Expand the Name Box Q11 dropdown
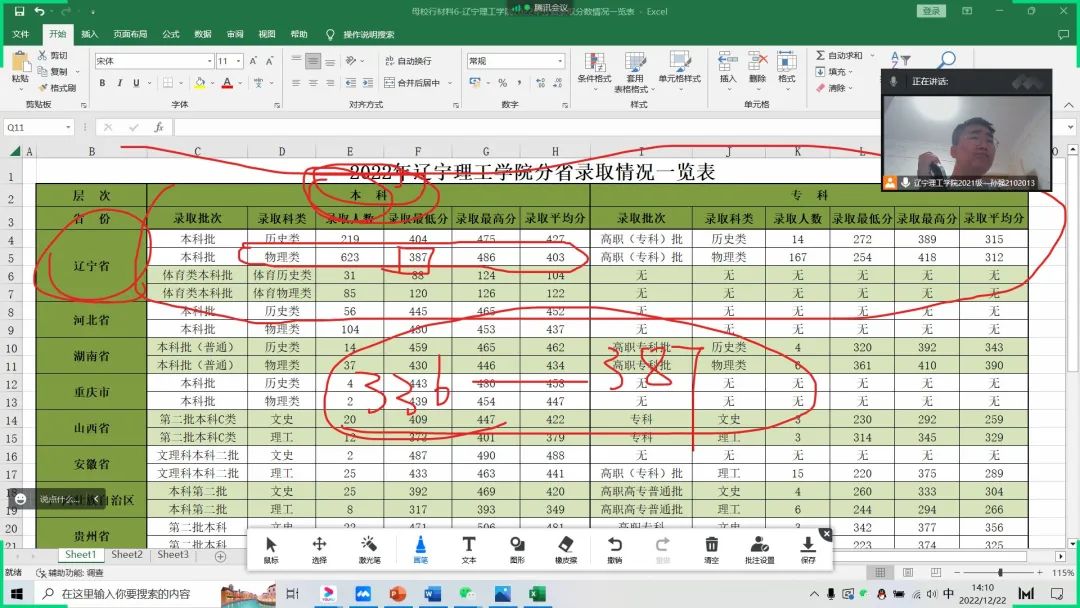This screenshot has width=1080, height=608. (x=68, y=127)
